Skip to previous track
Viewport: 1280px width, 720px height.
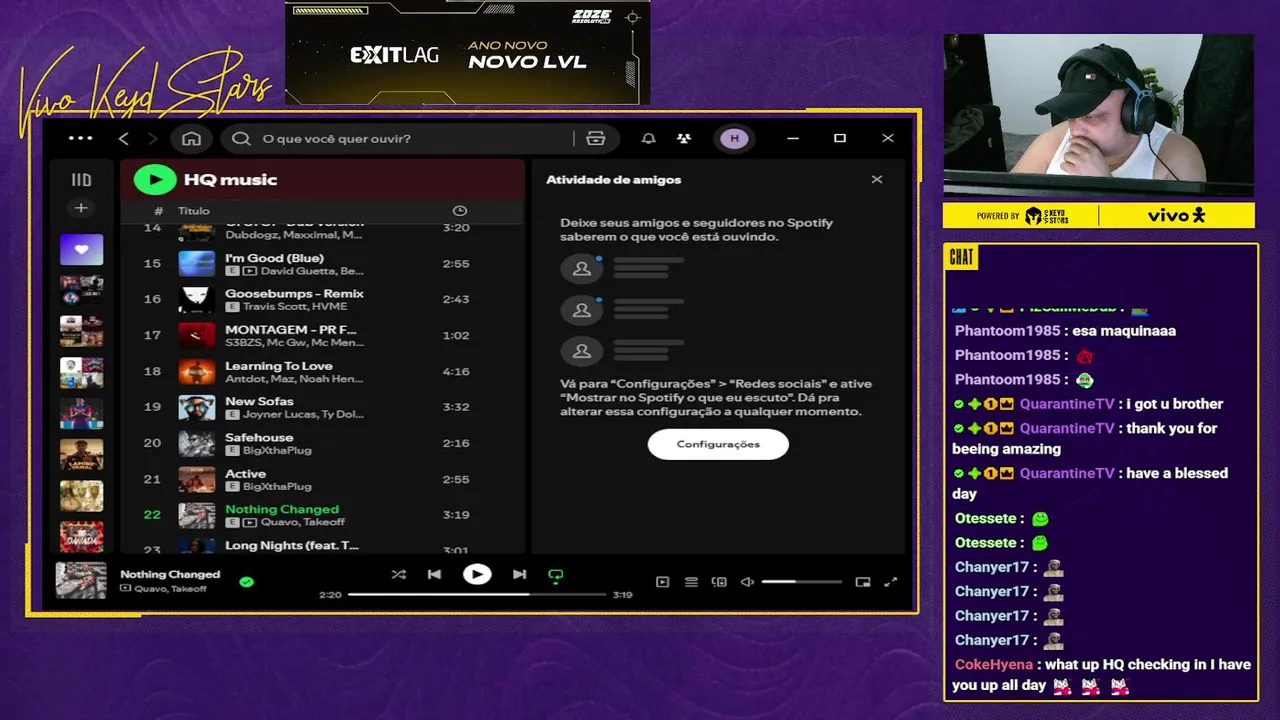pos(434,575)
